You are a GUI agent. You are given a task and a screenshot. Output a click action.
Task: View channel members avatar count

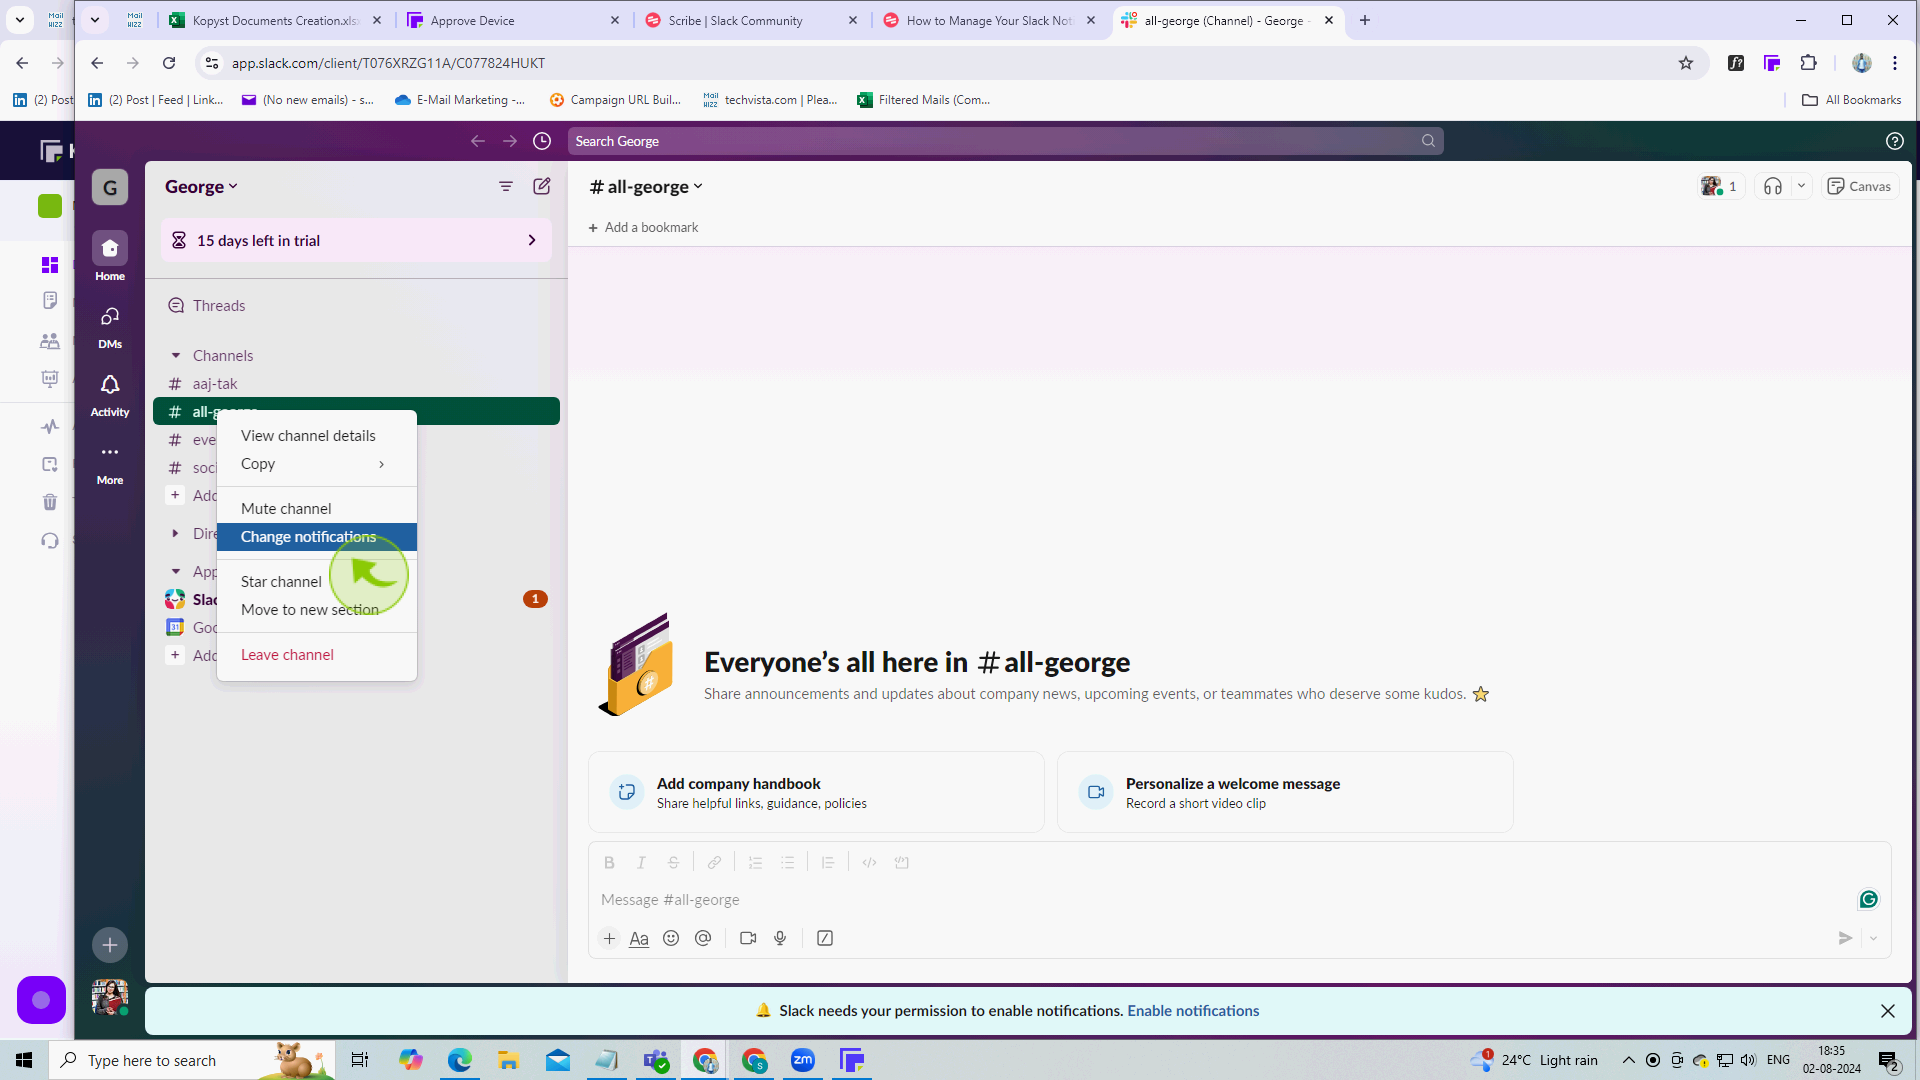1721,186
